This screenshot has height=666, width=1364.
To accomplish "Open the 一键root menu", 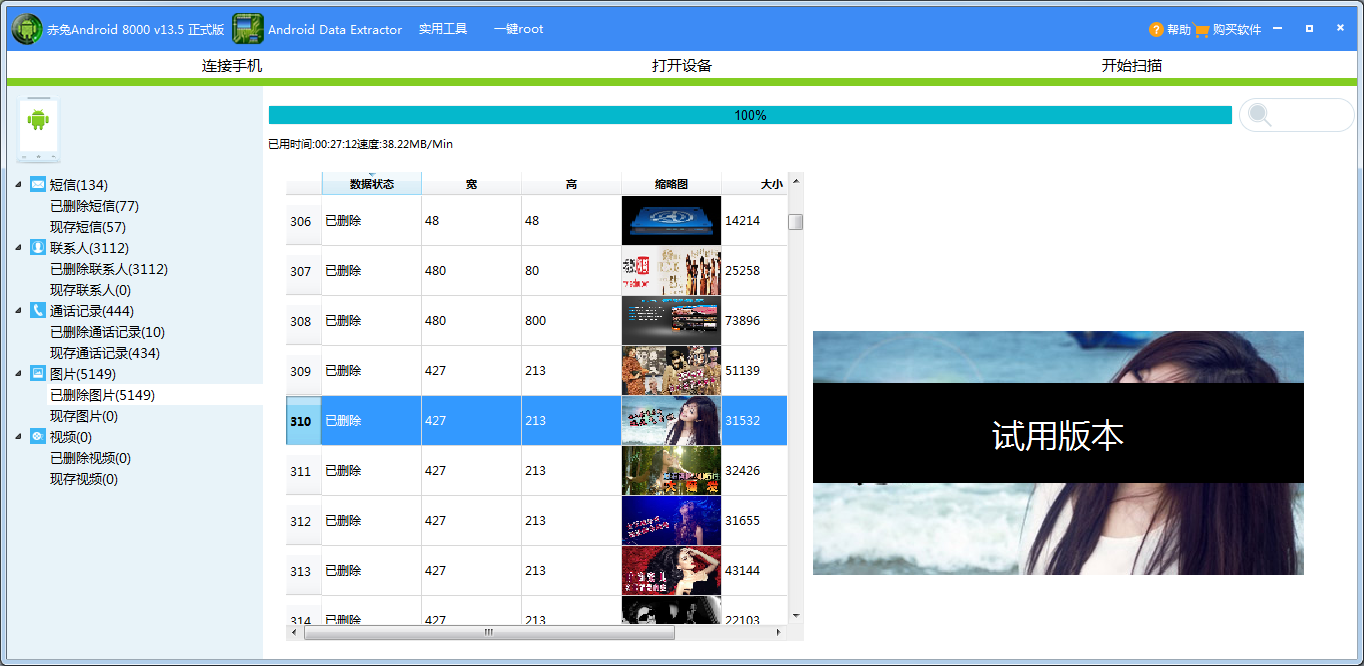I will [x=518, y=29].
